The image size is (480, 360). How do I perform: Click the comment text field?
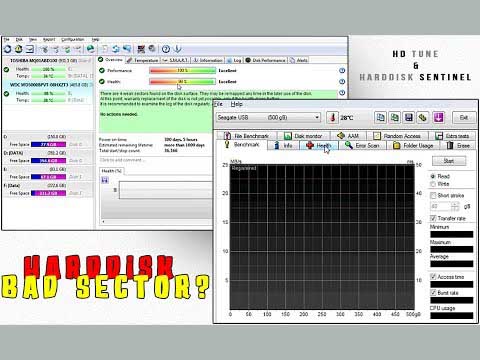(x=155, y=160)
